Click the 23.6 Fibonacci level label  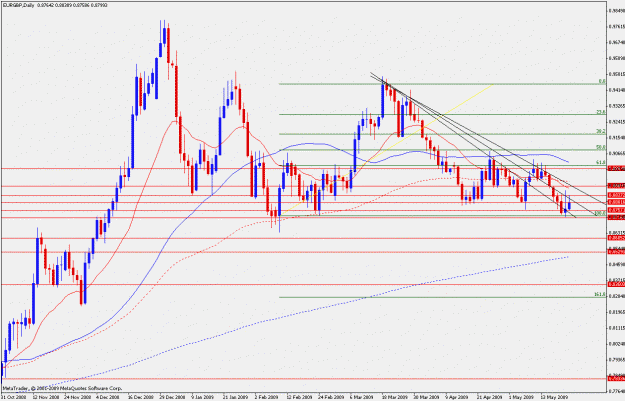(601, 112)
